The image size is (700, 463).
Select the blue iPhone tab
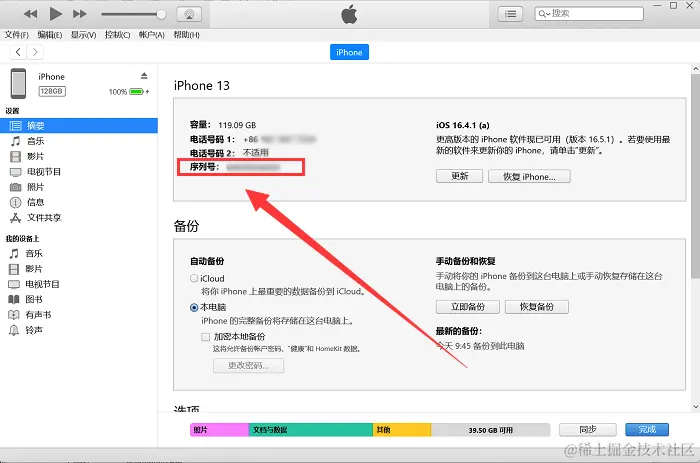click(349, 52)
